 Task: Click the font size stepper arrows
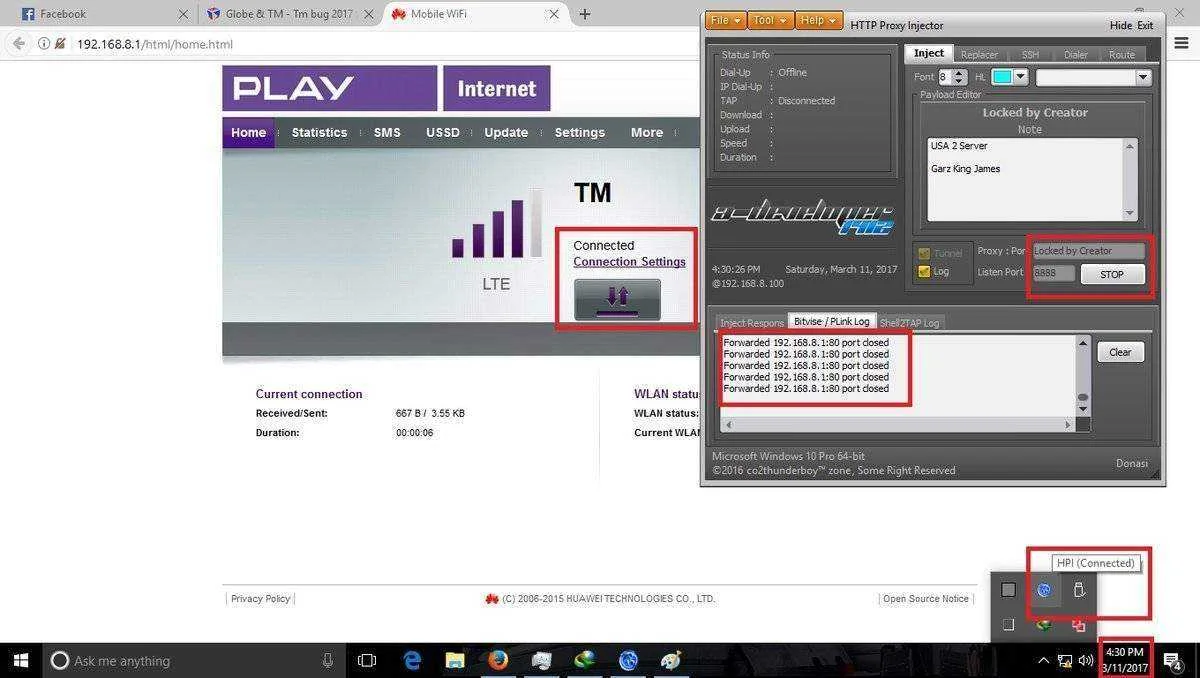pos(960,77)
